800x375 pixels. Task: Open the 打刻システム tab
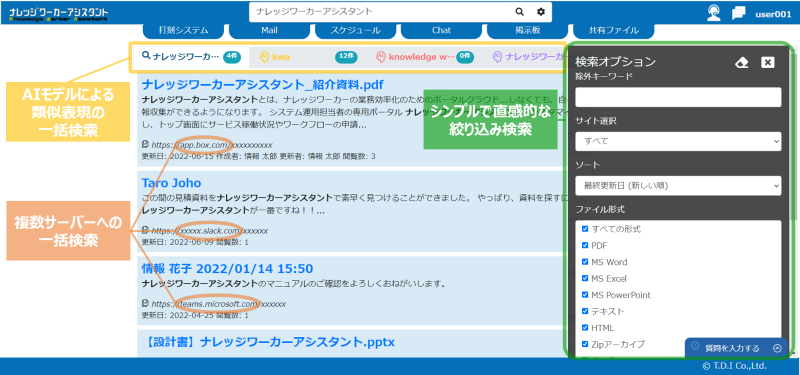coord(183,30)
